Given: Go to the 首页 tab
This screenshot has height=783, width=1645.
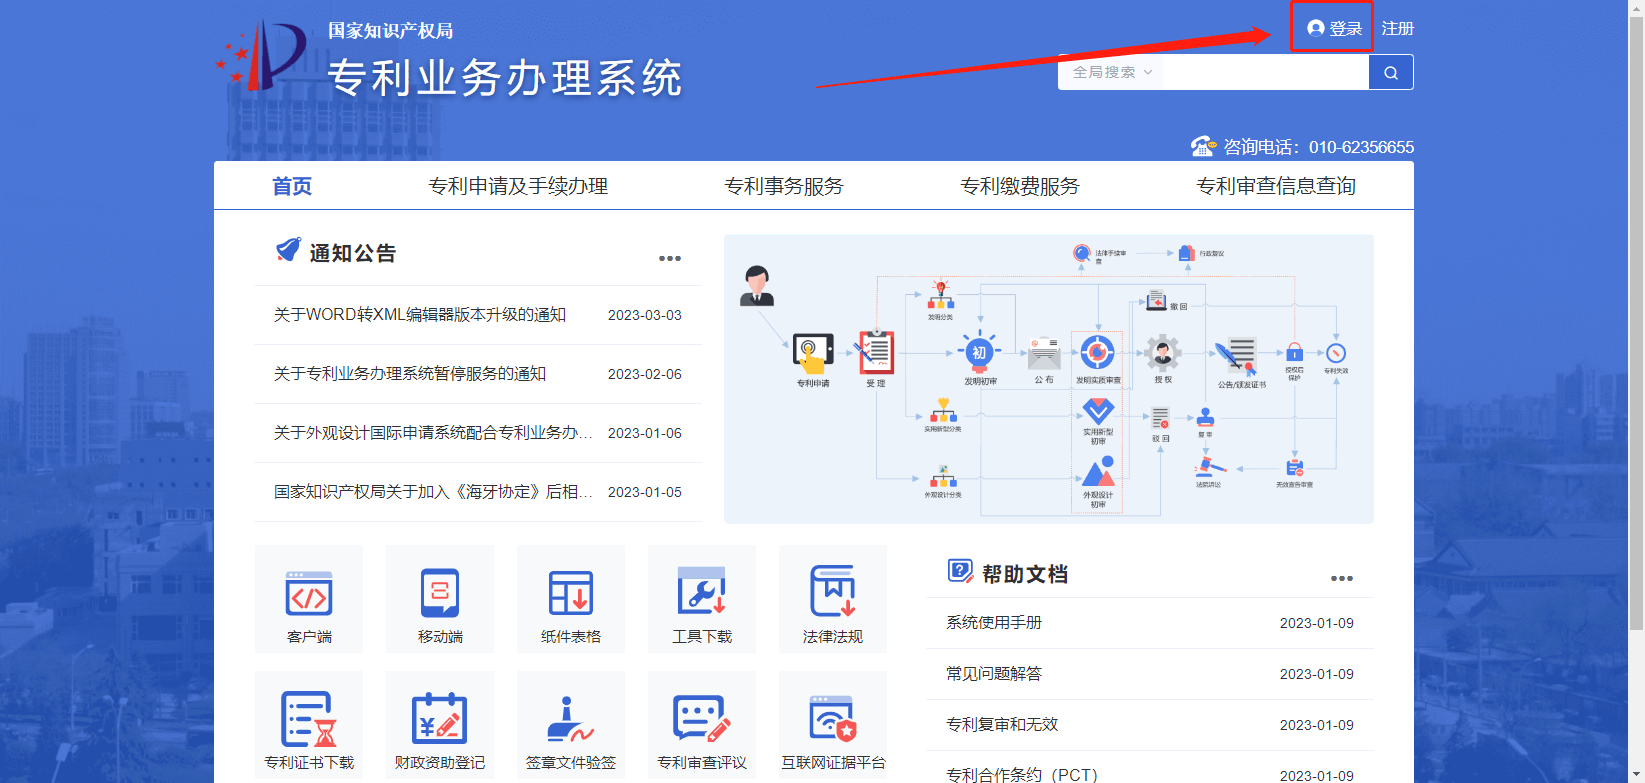Looking at the screenshot, I should [292, 186].
